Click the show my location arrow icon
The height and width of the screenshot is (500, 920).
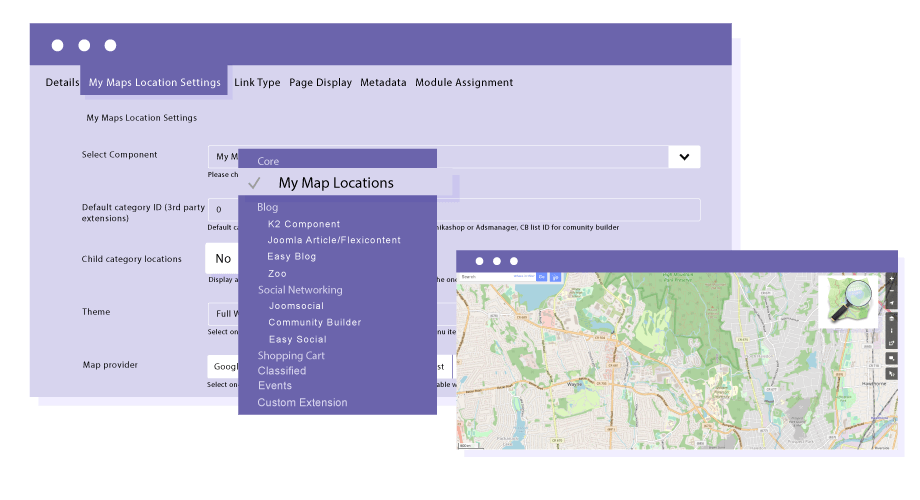891,303
